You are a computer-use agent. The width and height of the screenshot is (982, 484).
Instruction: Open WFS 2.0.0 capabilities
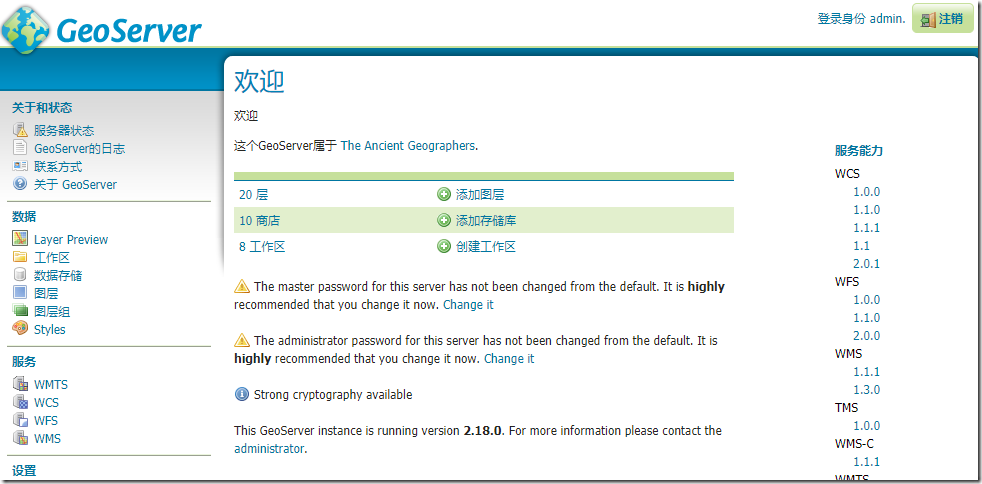tap(866, 336)
